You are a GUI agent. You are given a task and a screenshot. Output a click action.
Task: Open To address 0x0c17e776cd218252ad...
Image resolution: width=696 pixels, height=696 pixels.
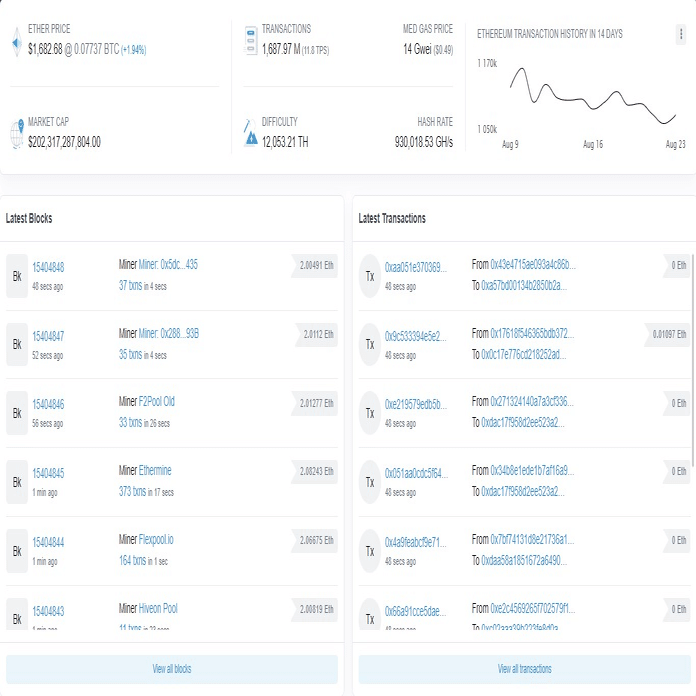523,354
